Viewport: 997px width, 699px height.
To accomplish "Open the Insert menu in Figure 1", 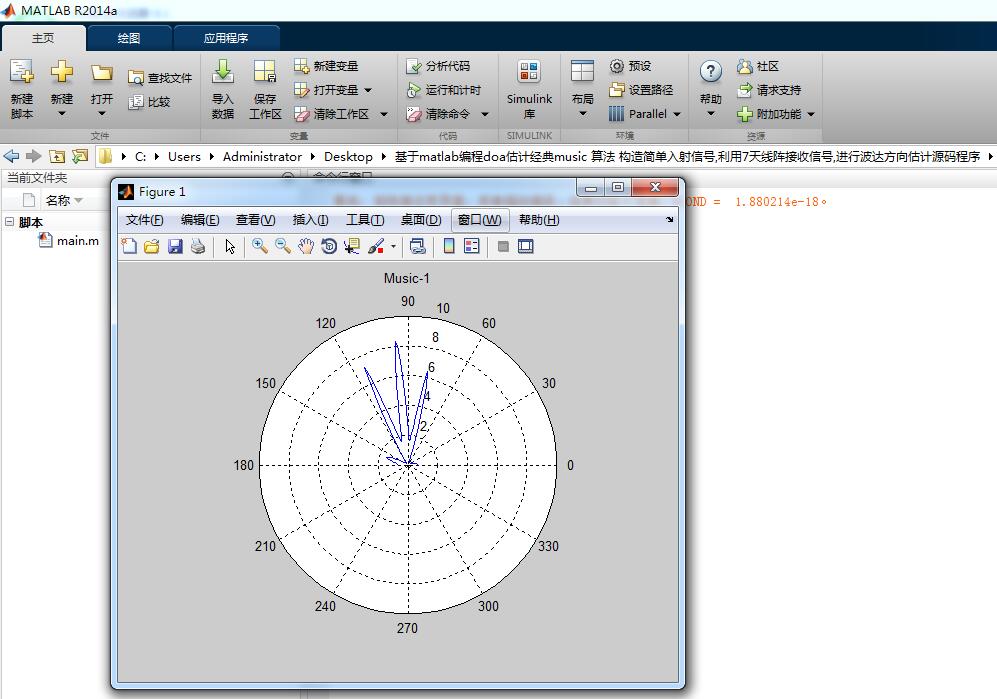I will point(310,220).
